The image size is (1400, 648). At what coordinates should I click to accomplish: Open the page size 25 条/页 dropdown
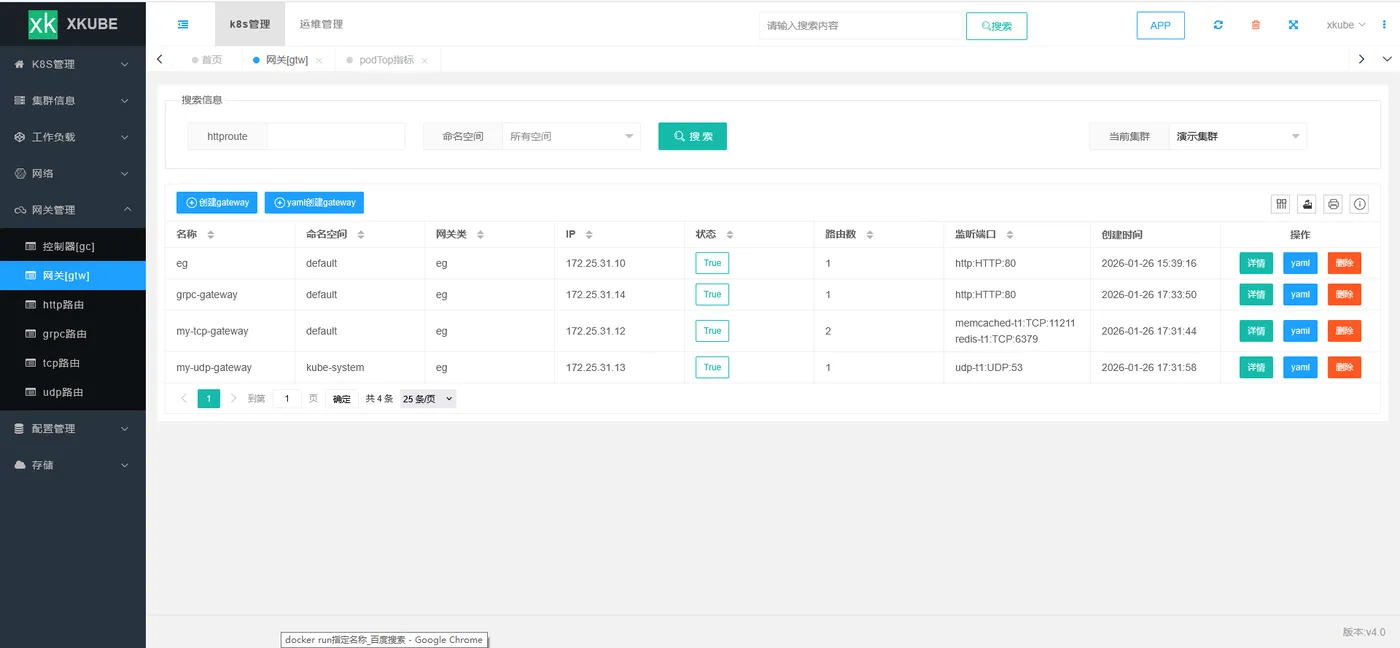click(x=428, y=398)
